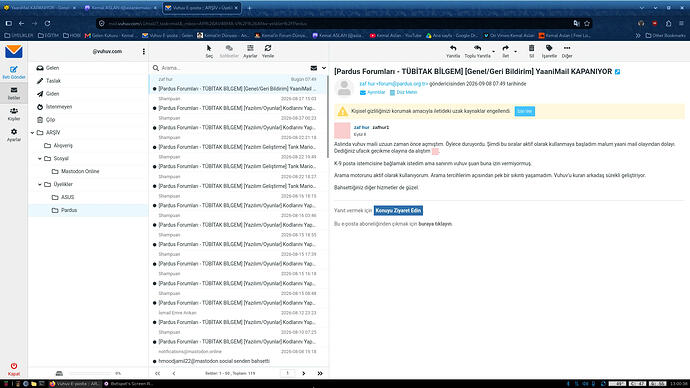Reply to the message with Yanıtla
The height and width of the screenshot is (388, 690).
[453, 51]
